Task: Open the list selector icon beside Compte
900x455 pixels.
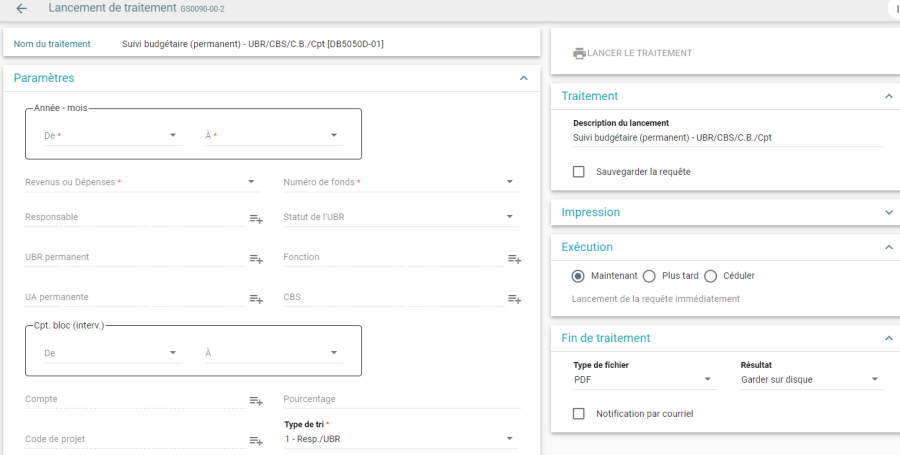Action: tap(256, 401)
